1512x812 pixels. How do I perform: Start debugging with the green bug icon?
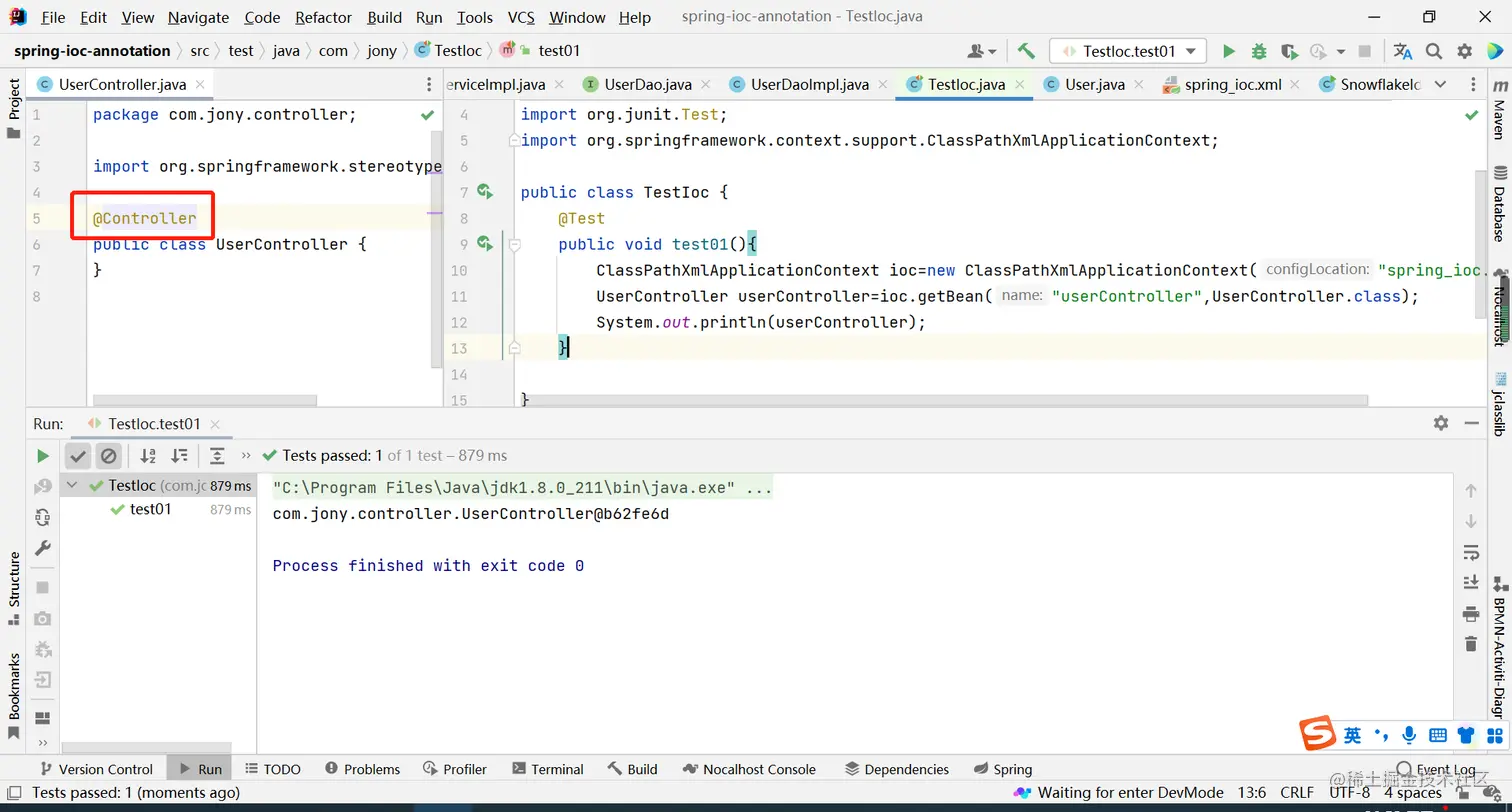(1259, 51)
